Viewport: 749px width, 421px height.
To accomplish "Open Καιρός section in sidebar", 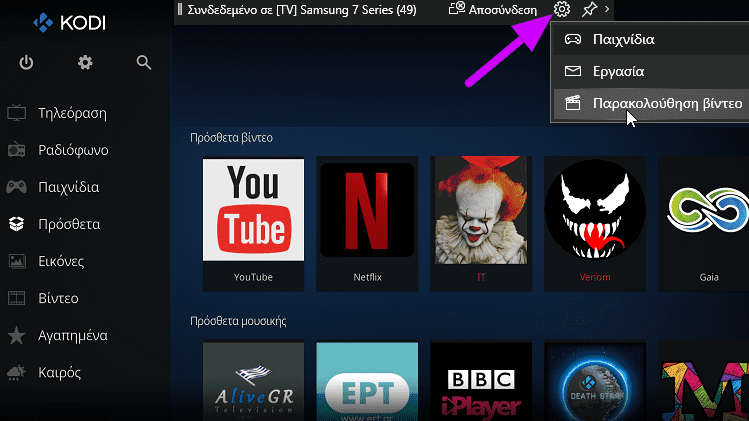I will pos(59,372).
